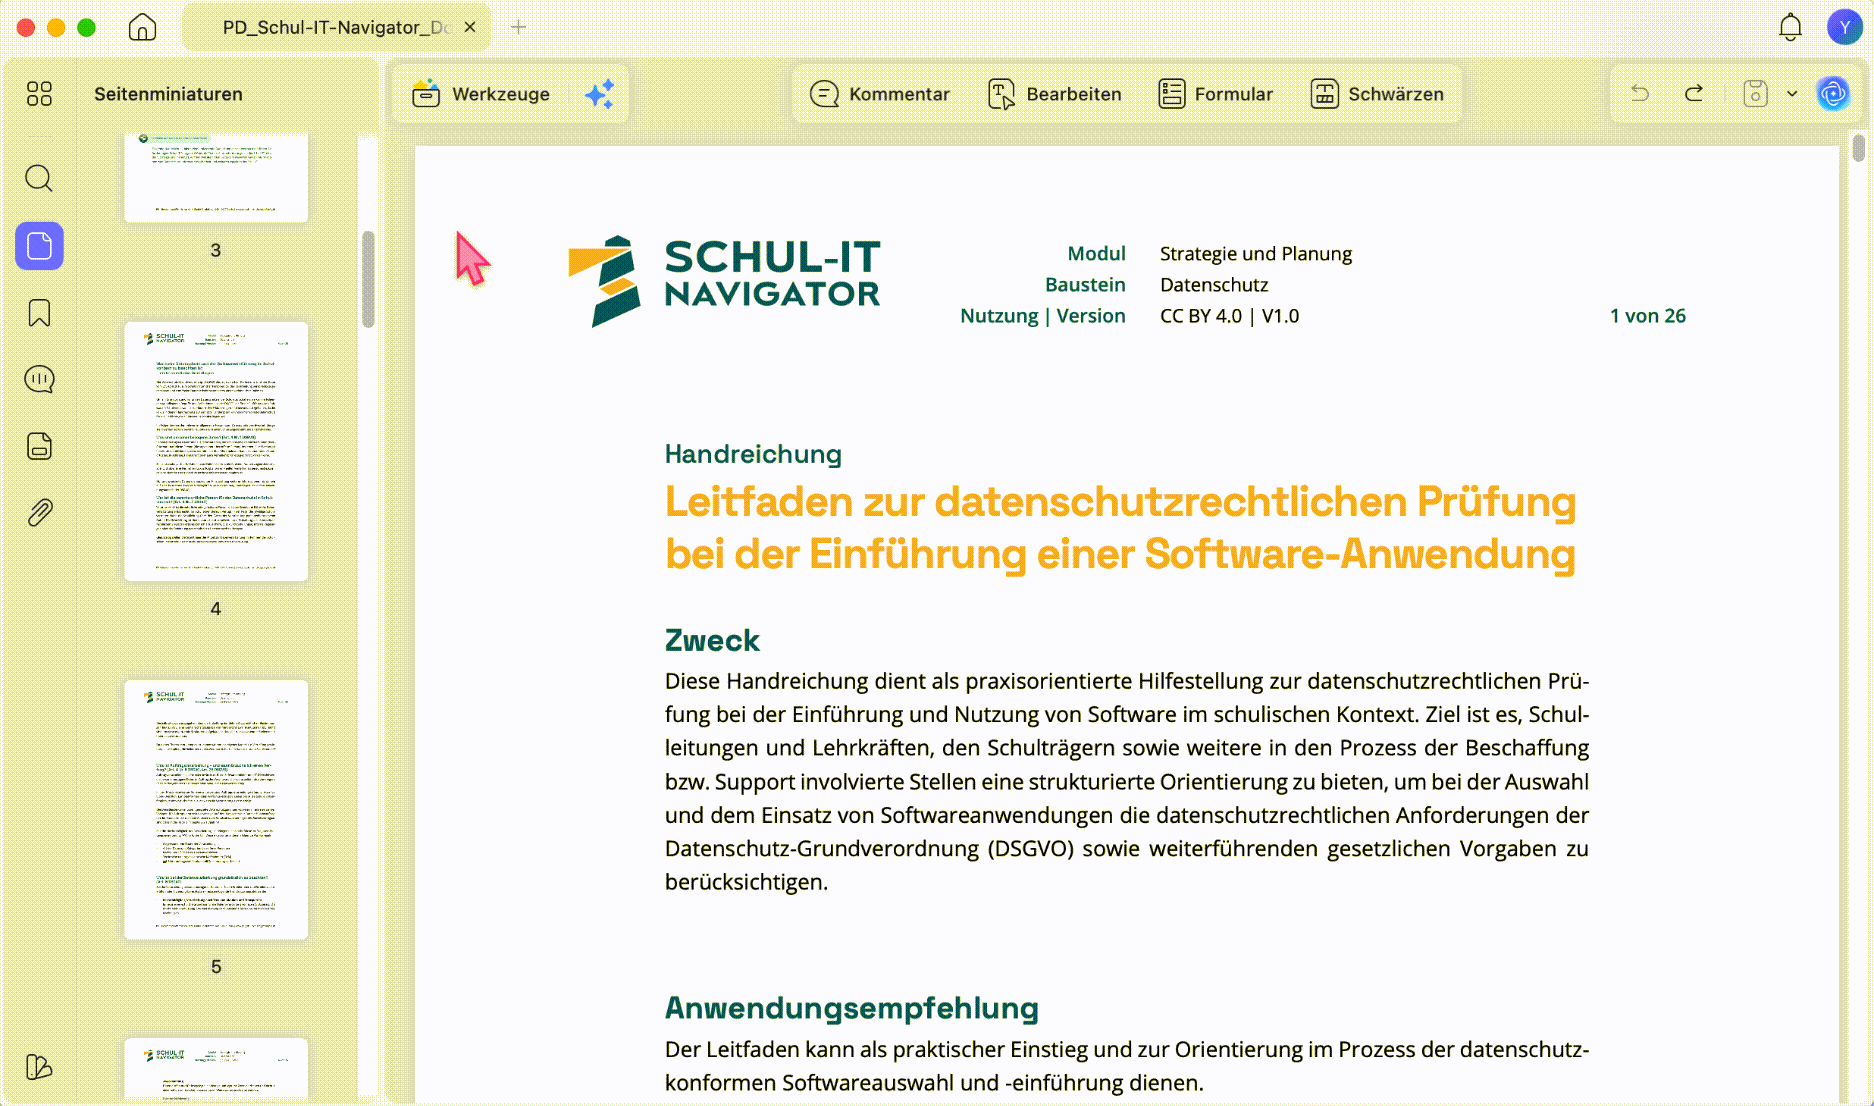Open the user account avatar Y
The width and height of the screenshot is (1874, 1106).
coord(1843,27)
